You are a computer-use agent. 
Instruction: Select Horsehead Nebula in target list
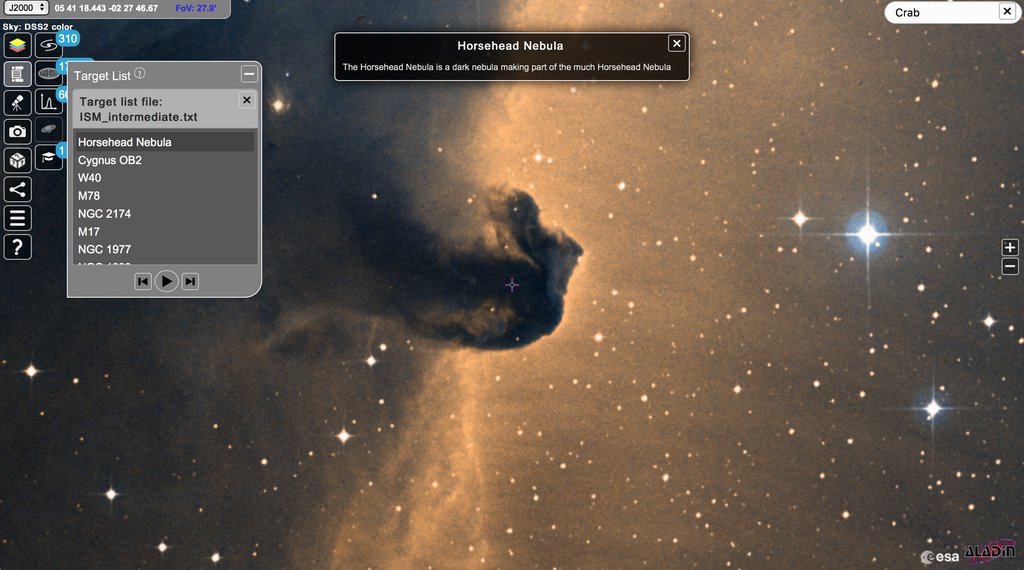click(165, 142)
